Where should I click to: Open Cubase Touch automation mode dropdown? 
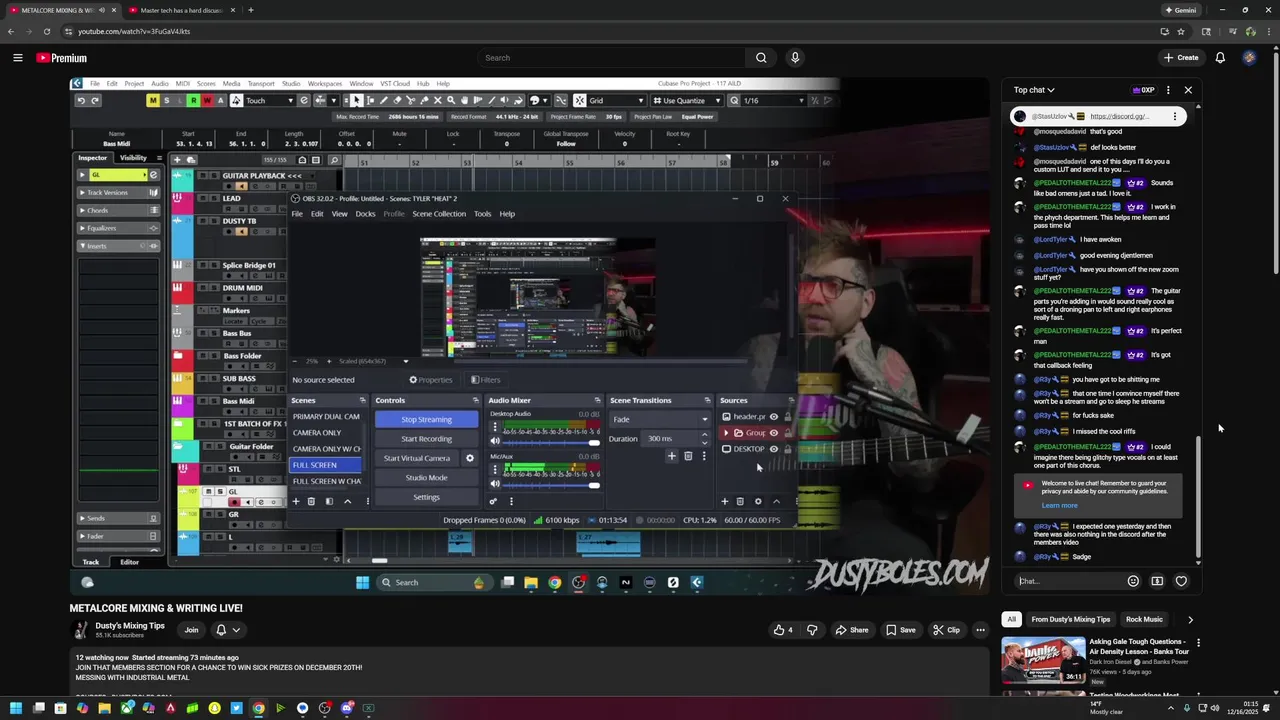(x=270, y=100)
